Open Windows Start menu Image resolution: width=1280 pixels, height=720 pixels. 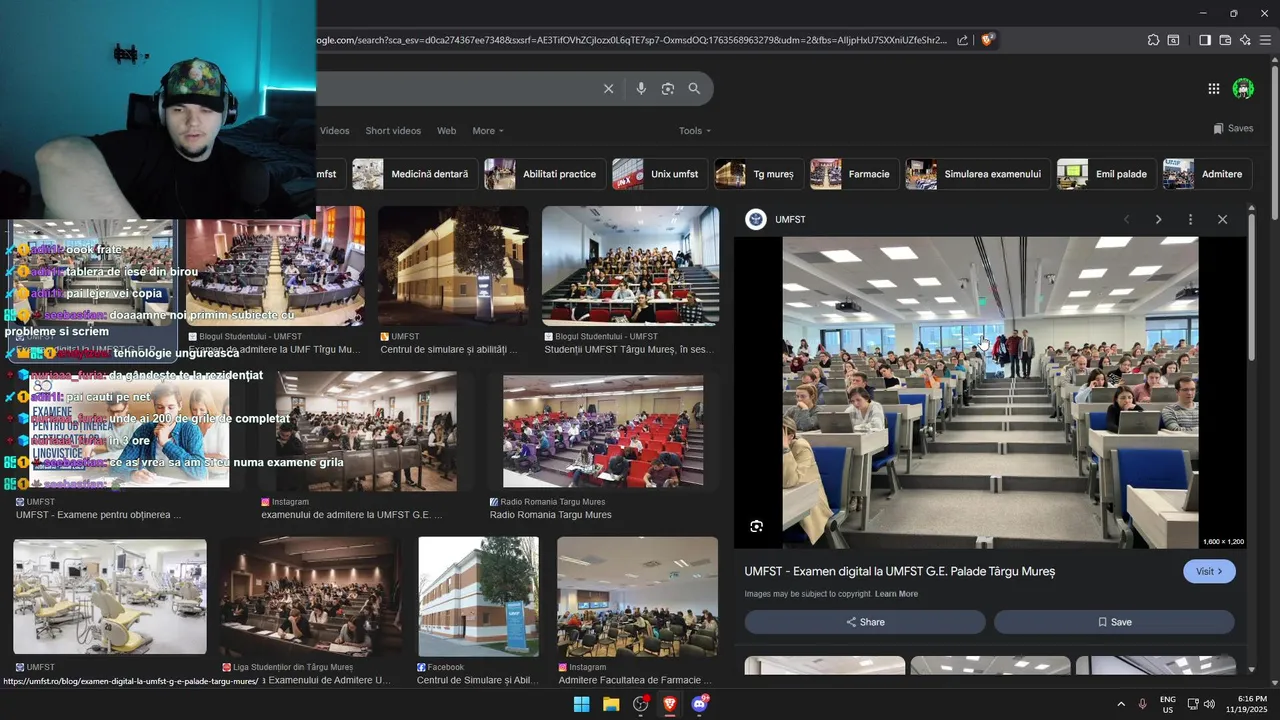581,704
